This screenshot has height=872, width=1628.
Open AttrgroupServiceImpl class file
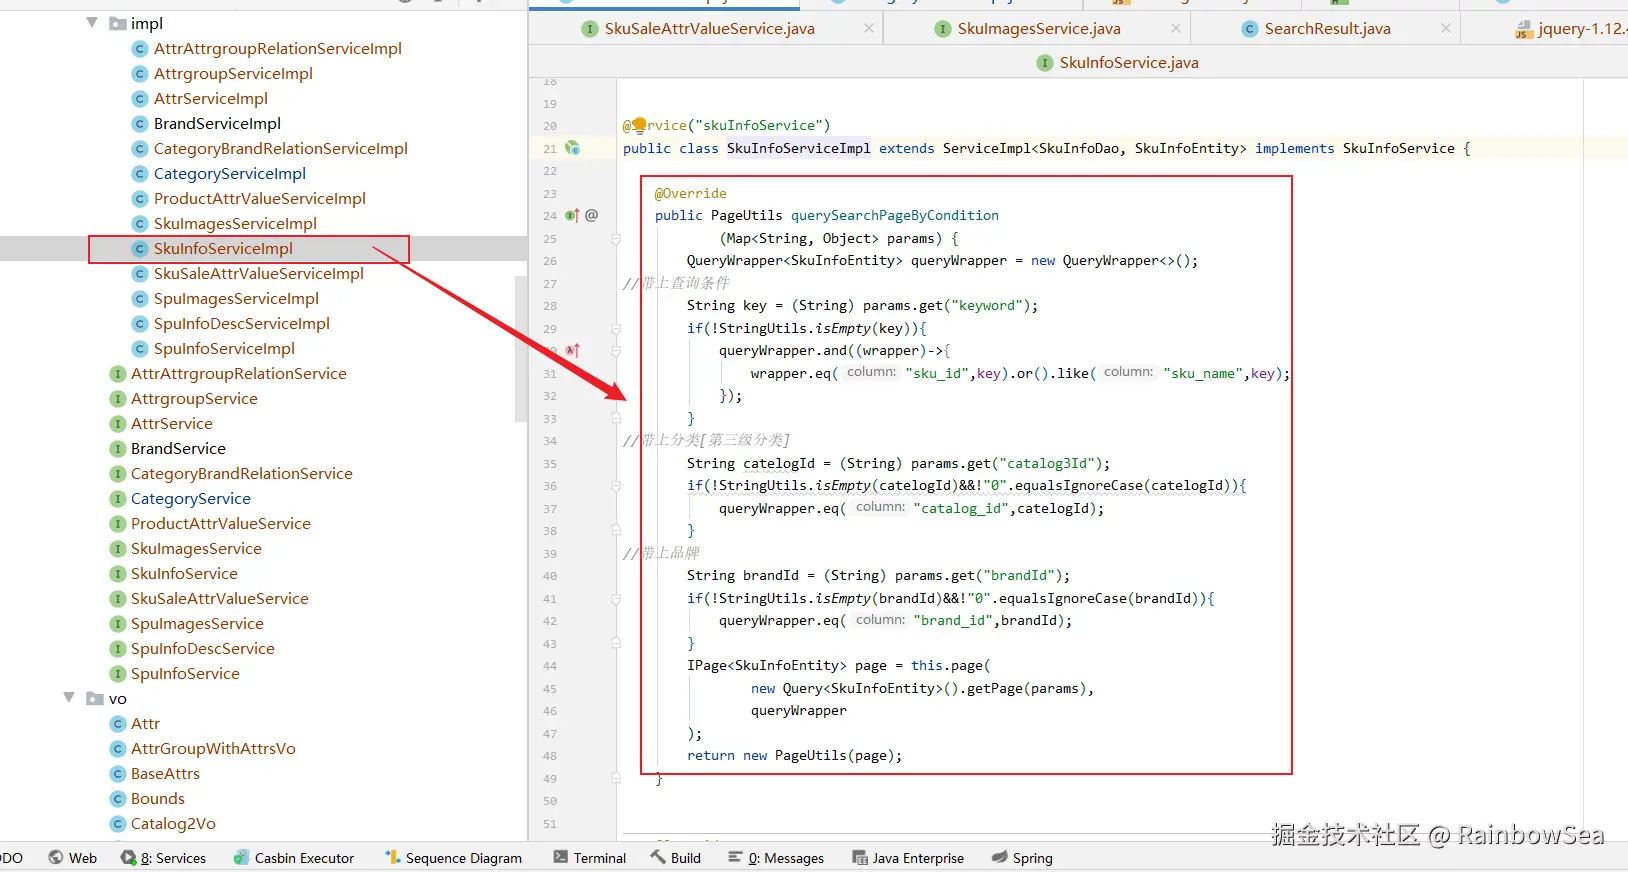point(233,73)
